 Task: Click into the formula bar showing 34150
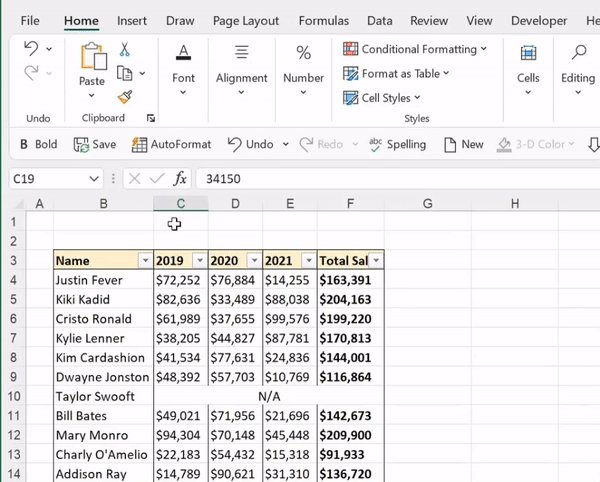tap(398, 179)
